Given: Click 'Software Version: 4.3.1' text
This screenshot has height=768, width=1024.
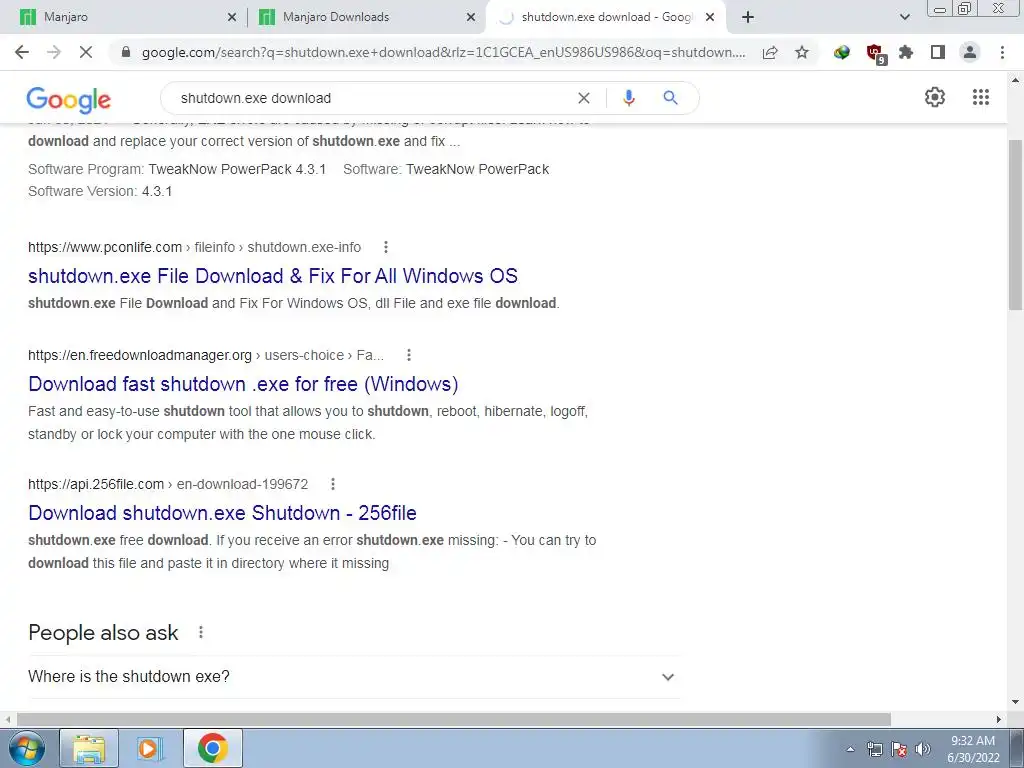Looking at the screenshot, I should pyautogui.click(x=100, y=191).
